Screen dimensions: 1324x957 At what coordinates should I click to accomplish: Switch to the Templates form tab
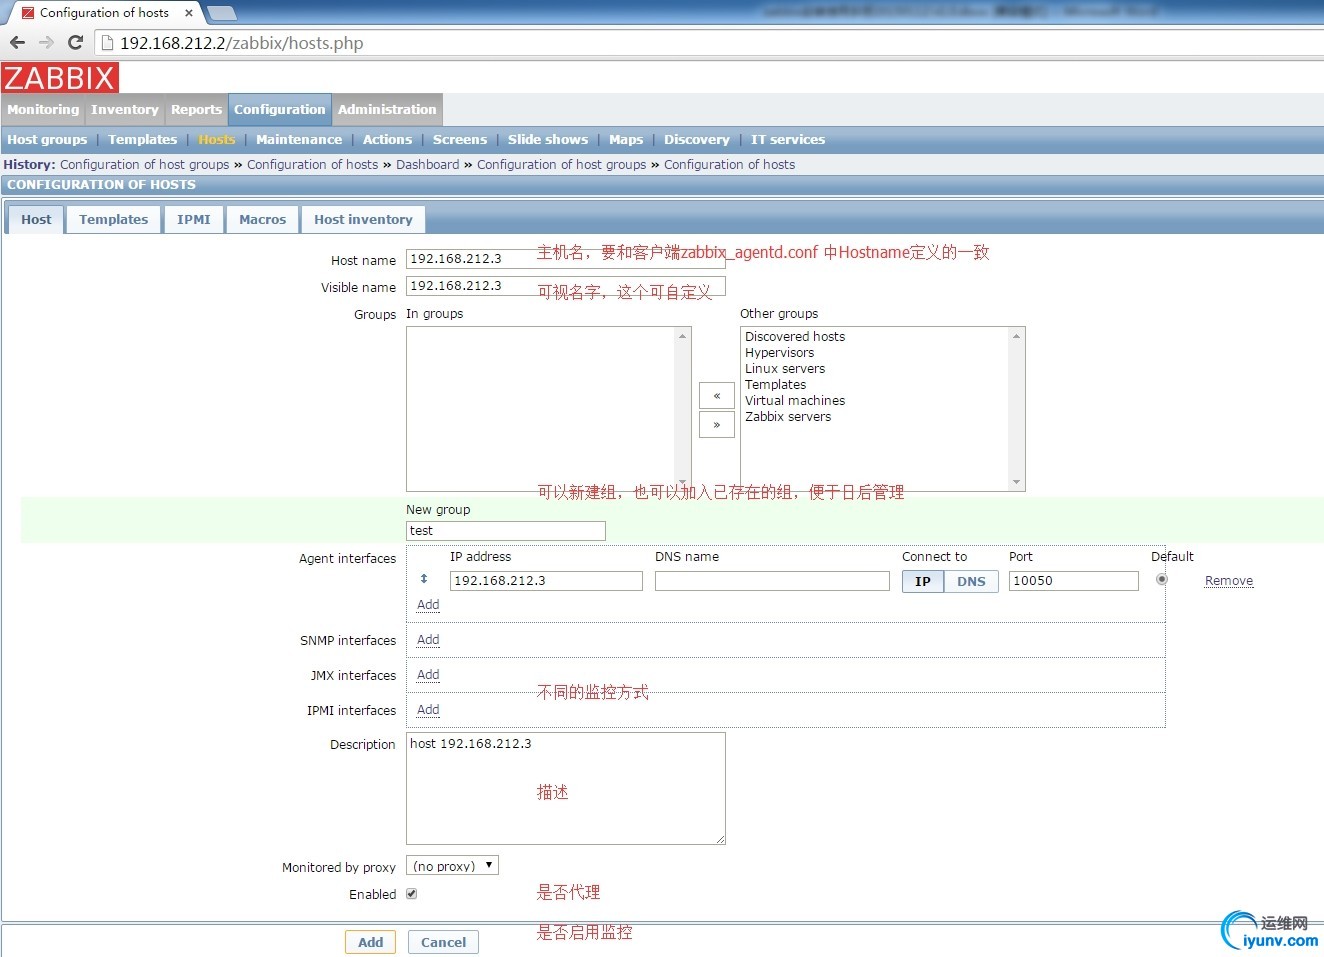[113, 220]
